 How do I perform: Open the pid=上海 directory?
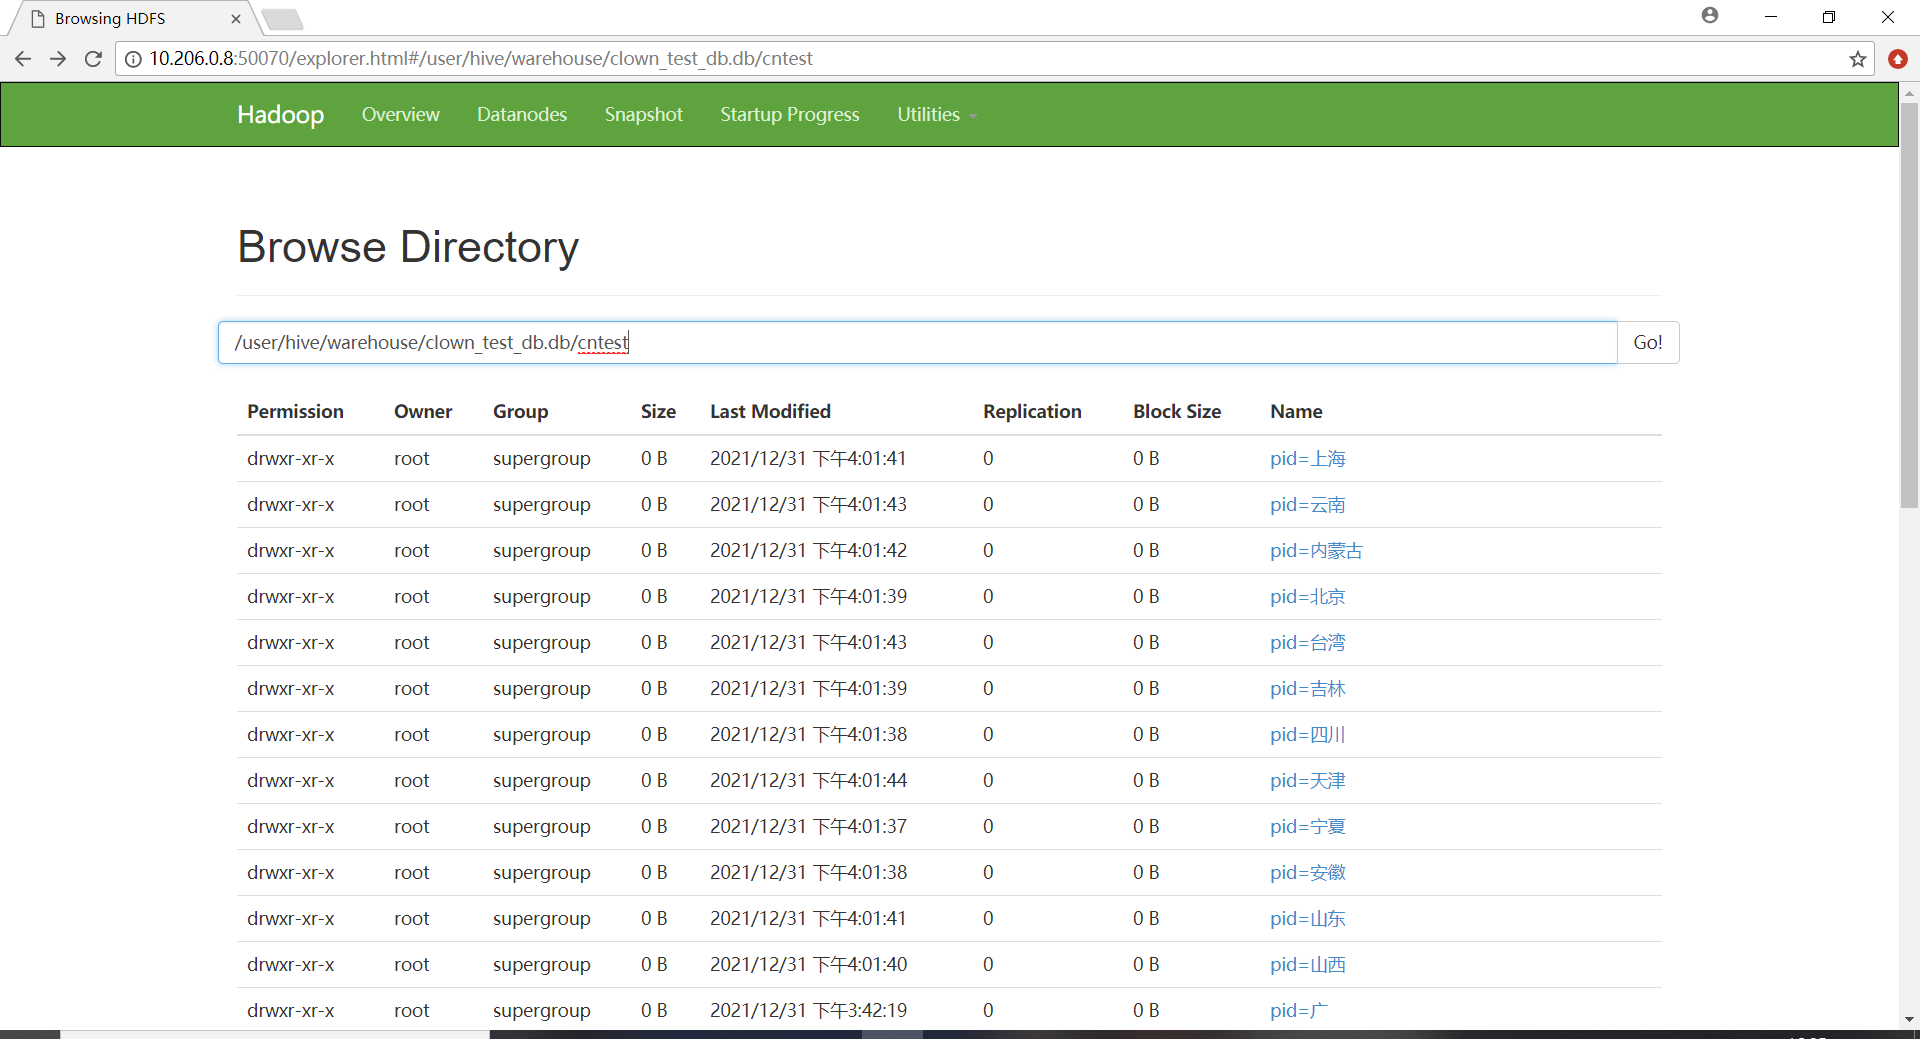click(x=1307, y=459)
